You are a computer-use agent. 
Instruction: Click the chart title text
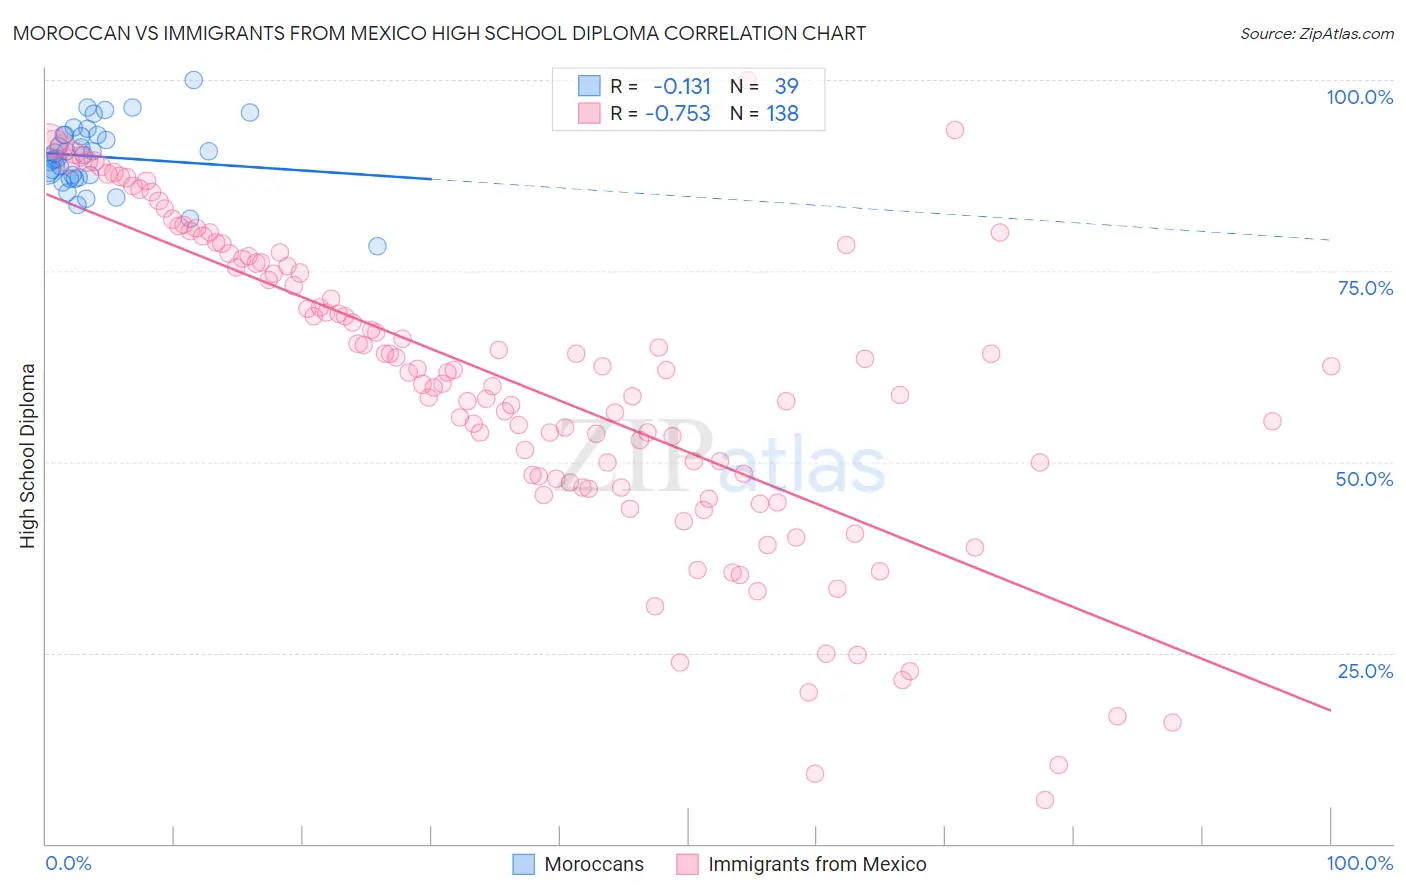pyautogui.click(x=439, y=33)
